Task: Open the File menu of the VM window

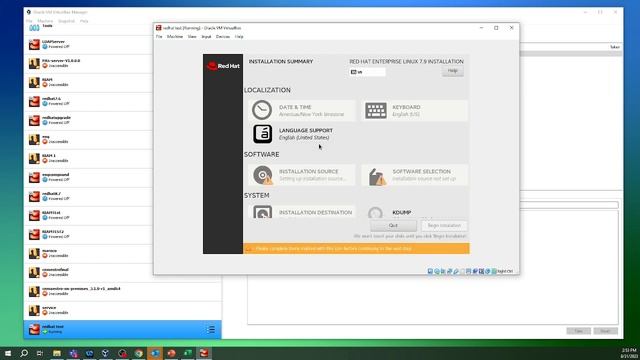Action: pos(159,37)
